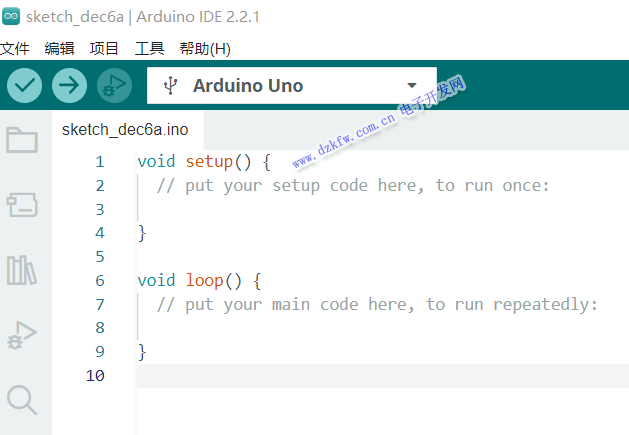
Task: Click the Verify checkmark button
Action: (25, 86)
